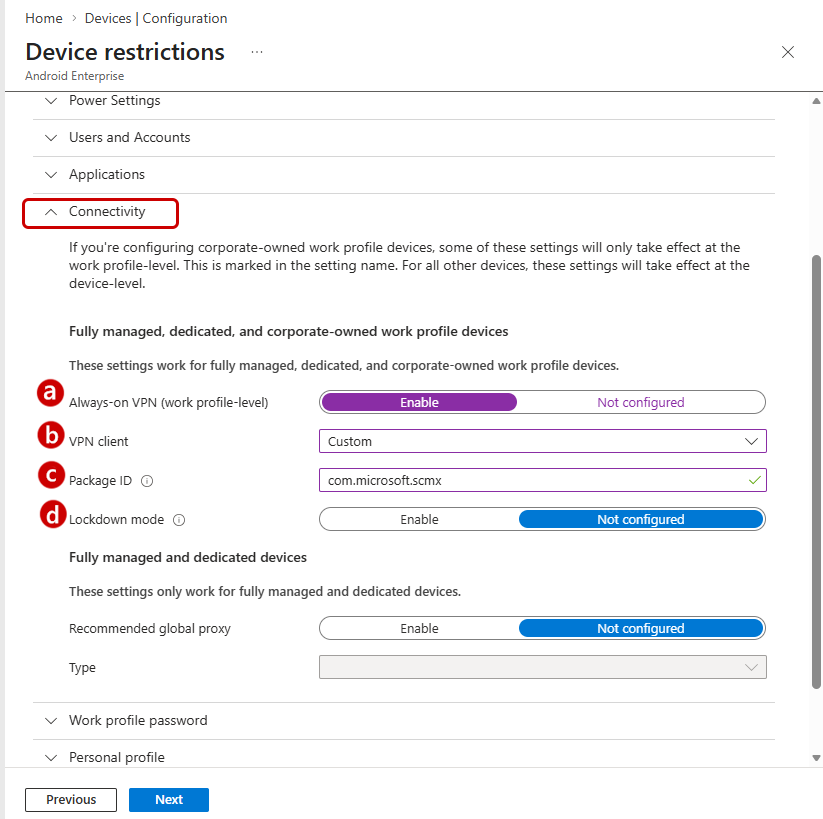The width and height of the screenshot is (823, 819).
Task: Click the 'Recommended global proxy' label
Action: click(x=150, y=628)
